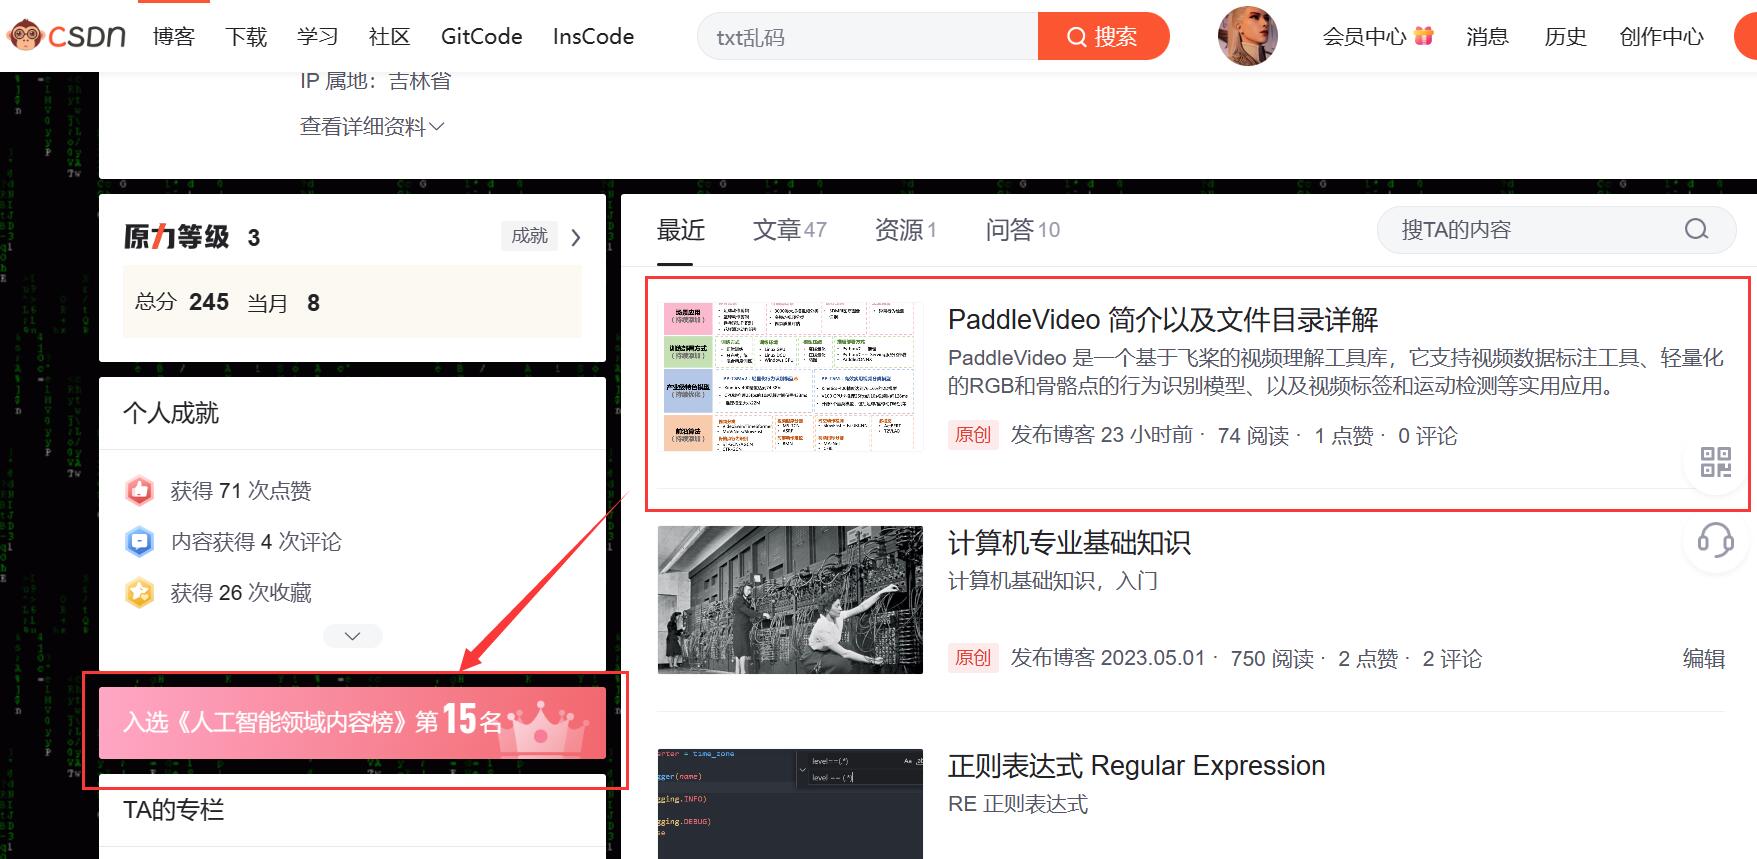Click the magnifier icon in 搜TA的内容
Image resolution: width=1757 pixels, height=859 pixels.
(1696, 230)
